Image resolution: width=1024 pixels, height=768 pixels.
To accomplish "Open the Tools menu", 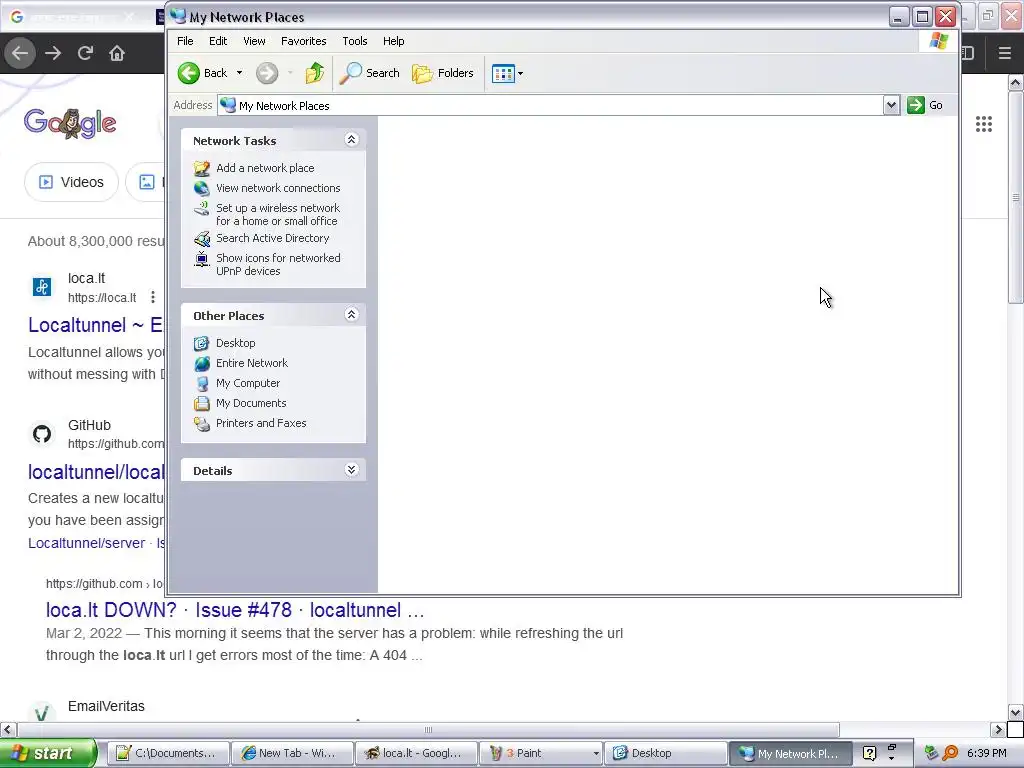I will [355, 41].
